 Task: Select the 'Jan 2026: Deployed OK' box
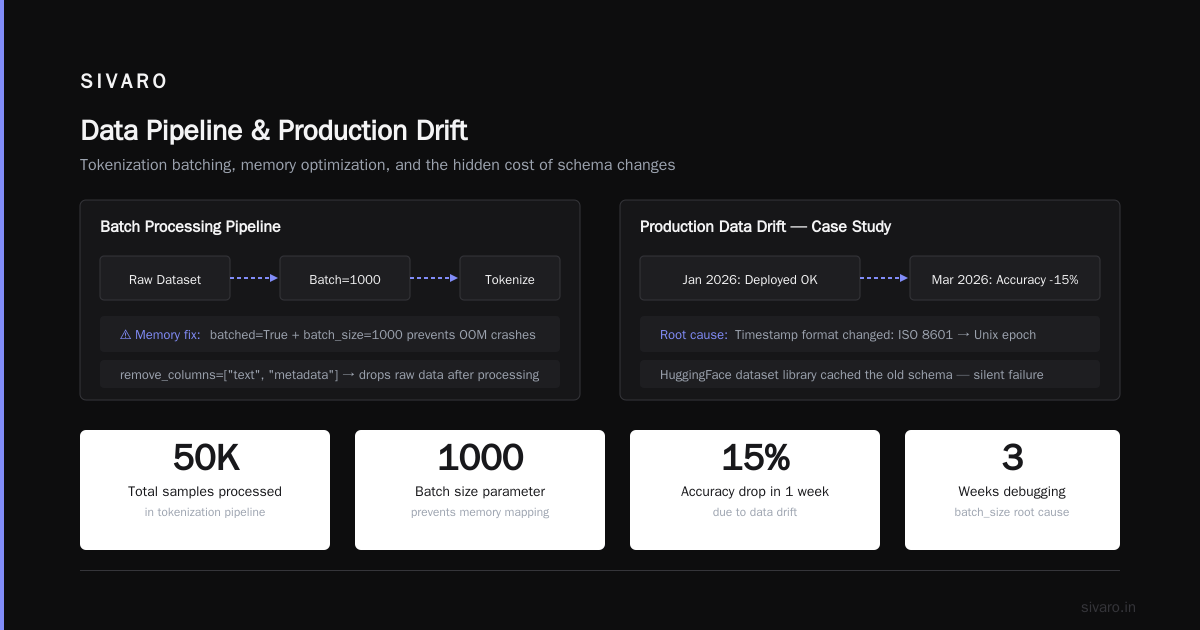750,279
